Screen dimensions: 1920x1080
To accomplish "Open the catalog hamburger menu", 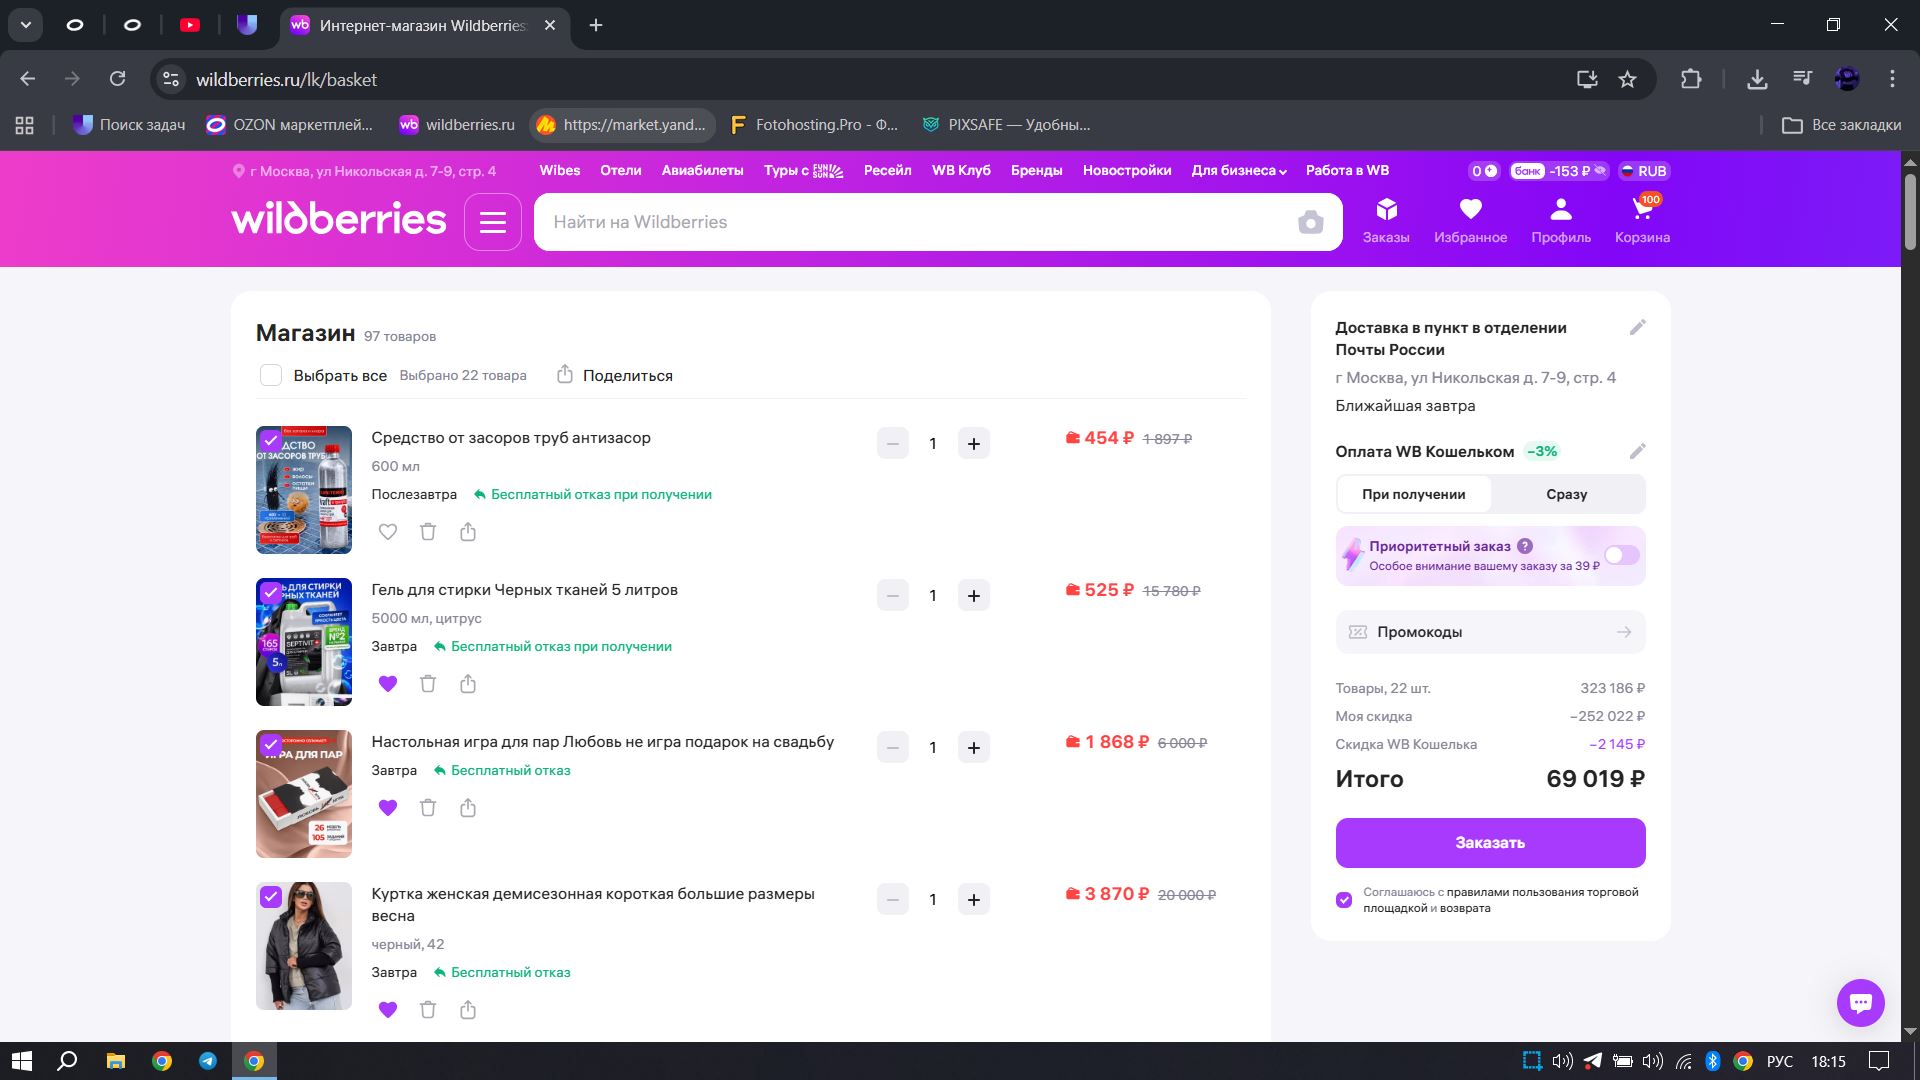I will [x=493, y=222].
